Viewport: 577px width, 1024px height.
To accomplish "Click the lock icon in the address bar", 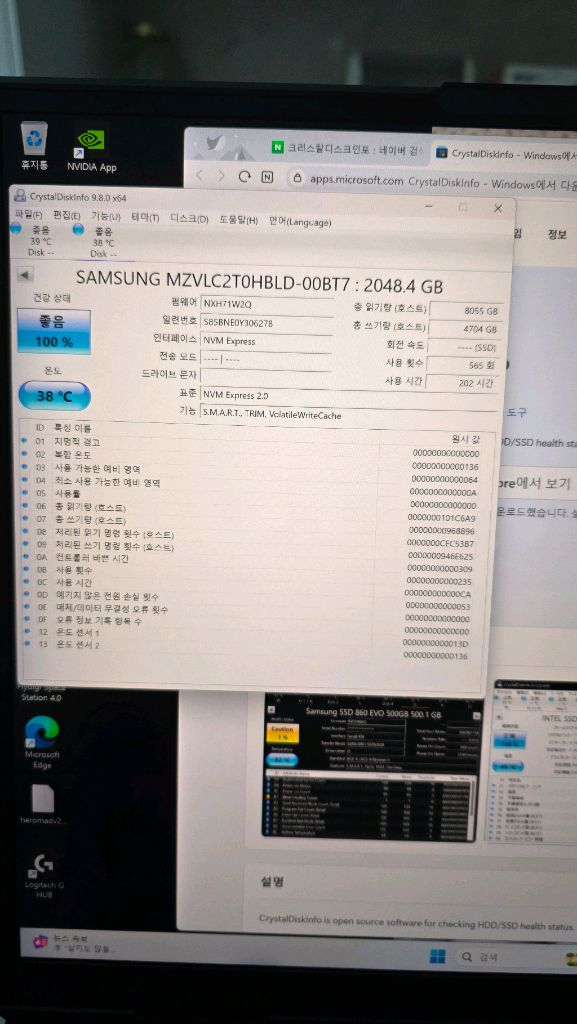I will pos(297,178).
